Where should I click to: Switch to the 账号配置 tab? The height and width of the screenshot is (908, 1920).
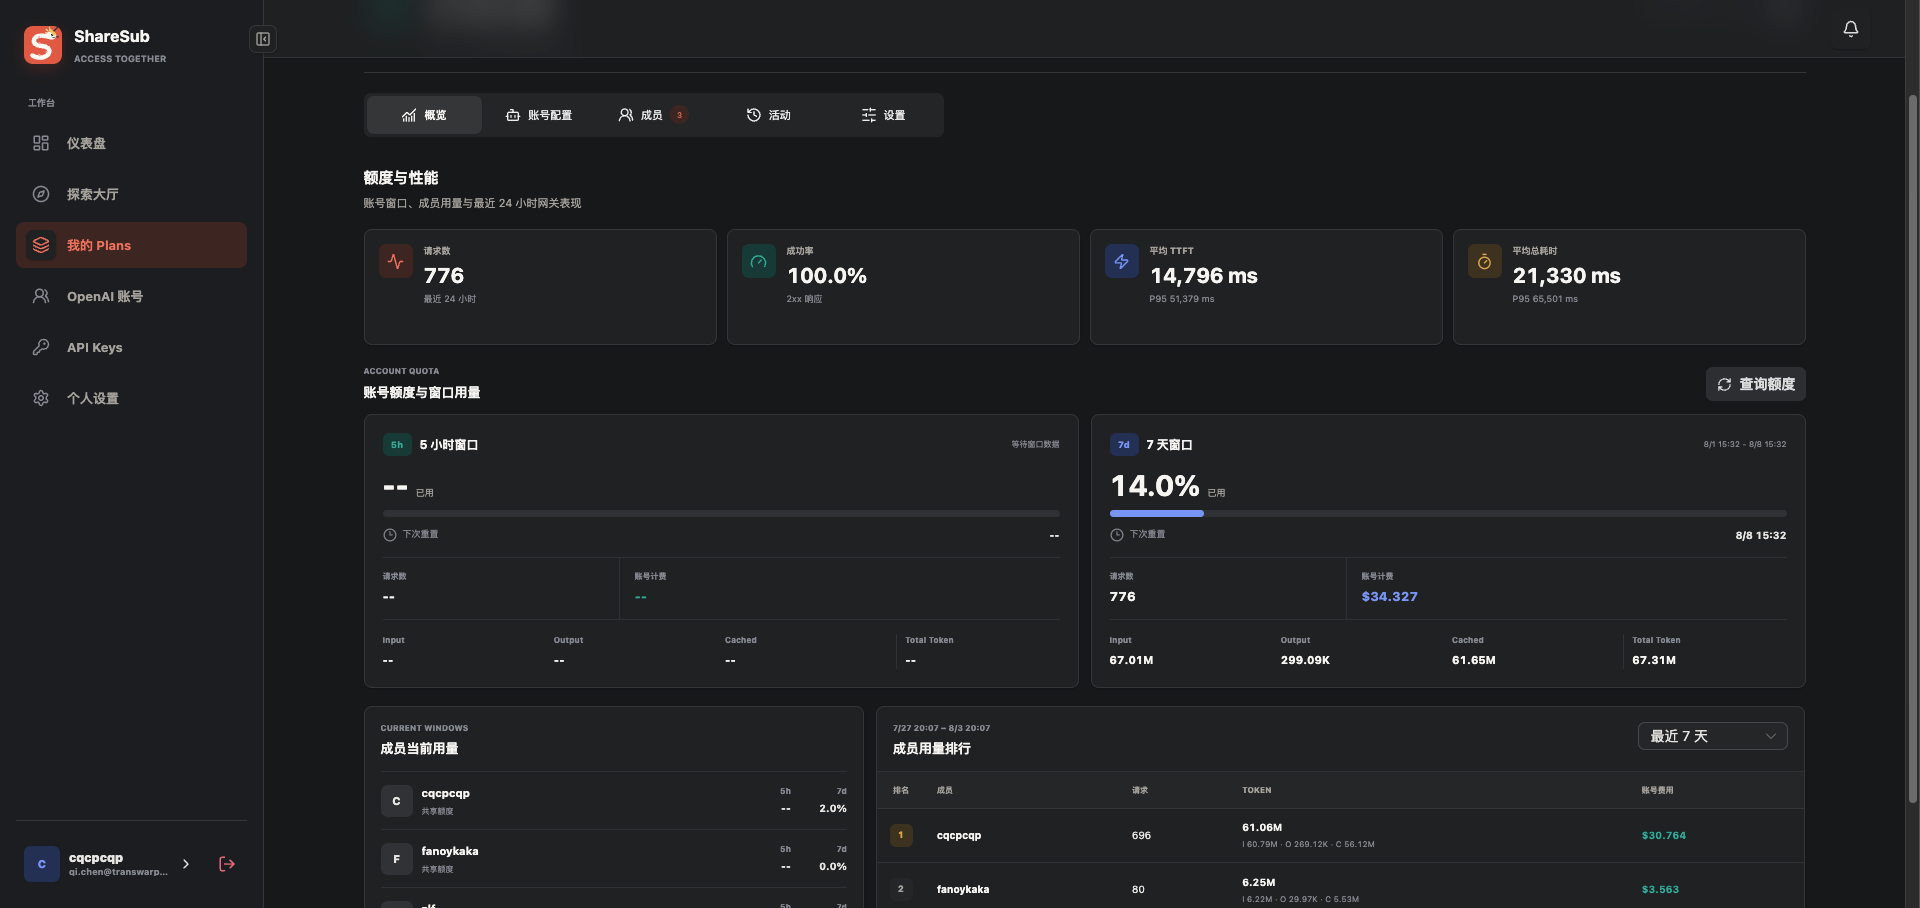(x=539, y=115)
